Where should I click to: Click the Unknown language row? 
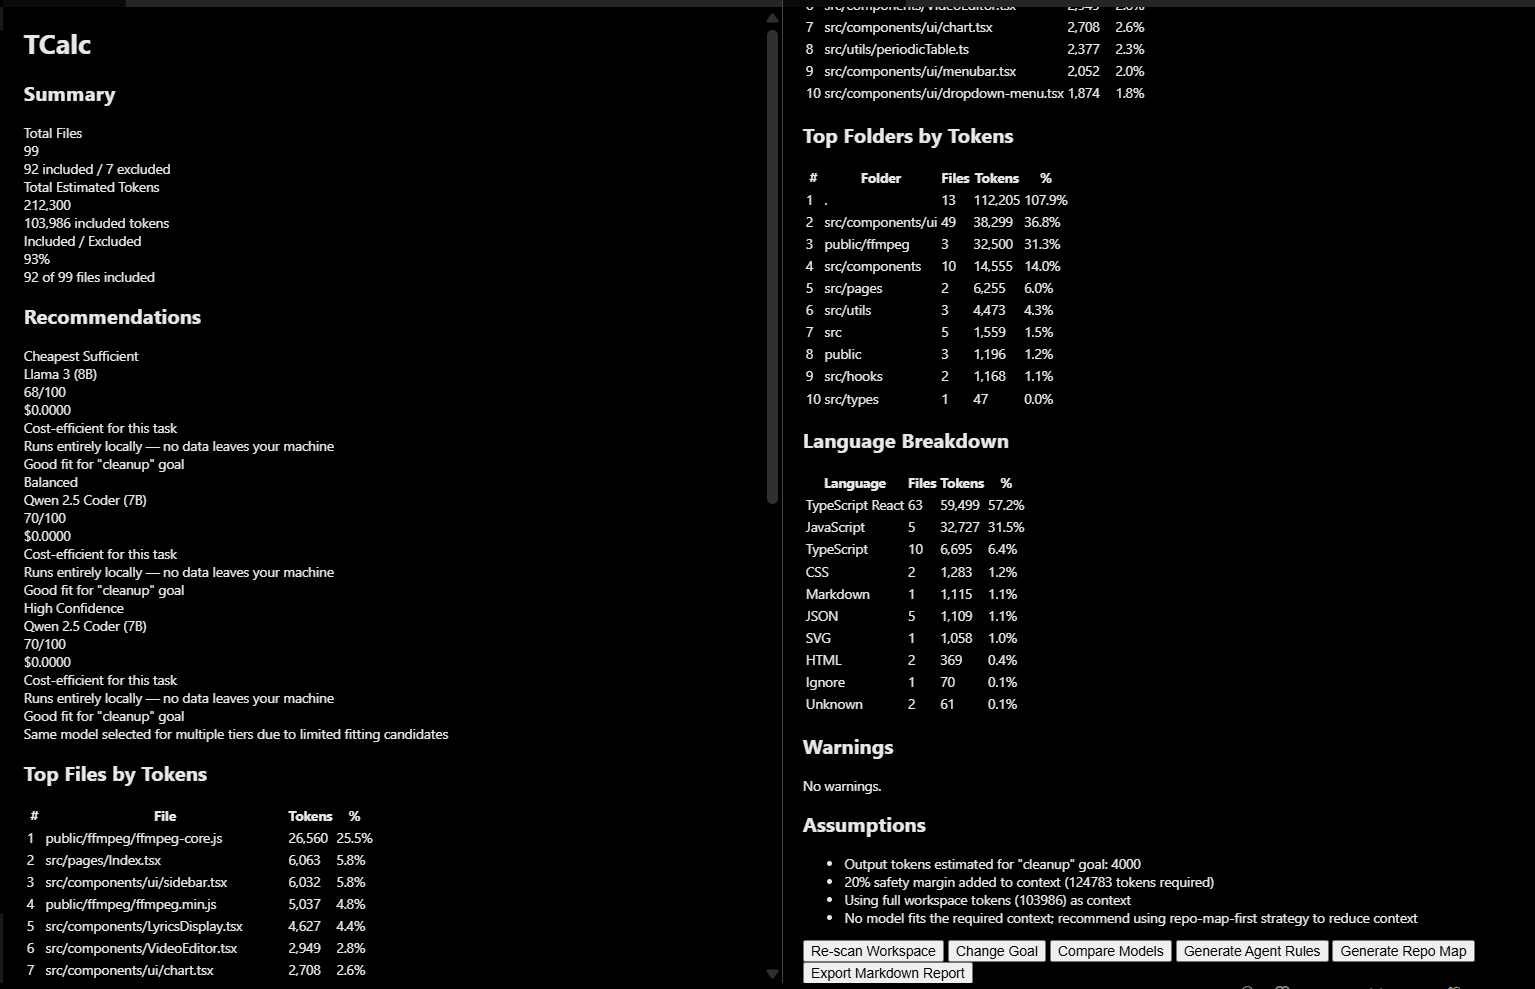(x=915, y=704)
